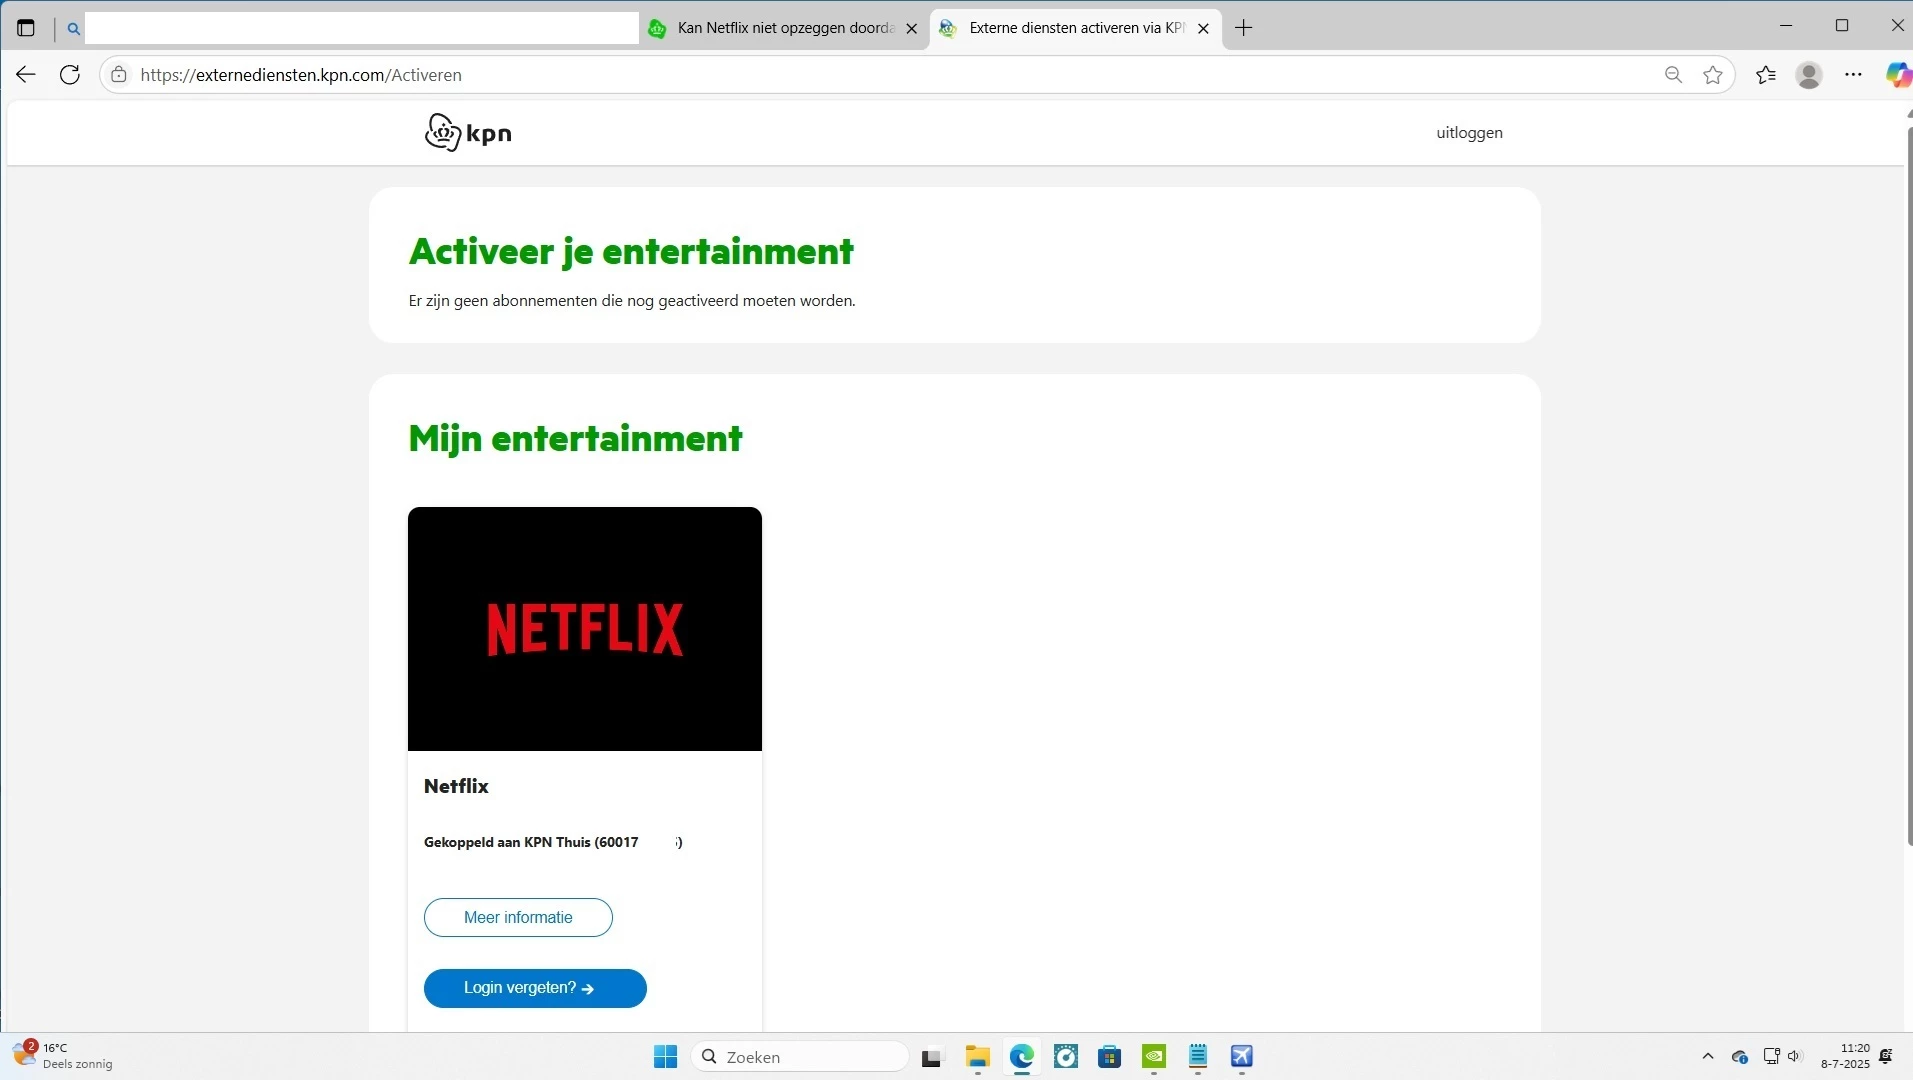Open the clock and date '11:20'
The height and width of the screenshot is (1080, 1913).
pos(1845,1056)
